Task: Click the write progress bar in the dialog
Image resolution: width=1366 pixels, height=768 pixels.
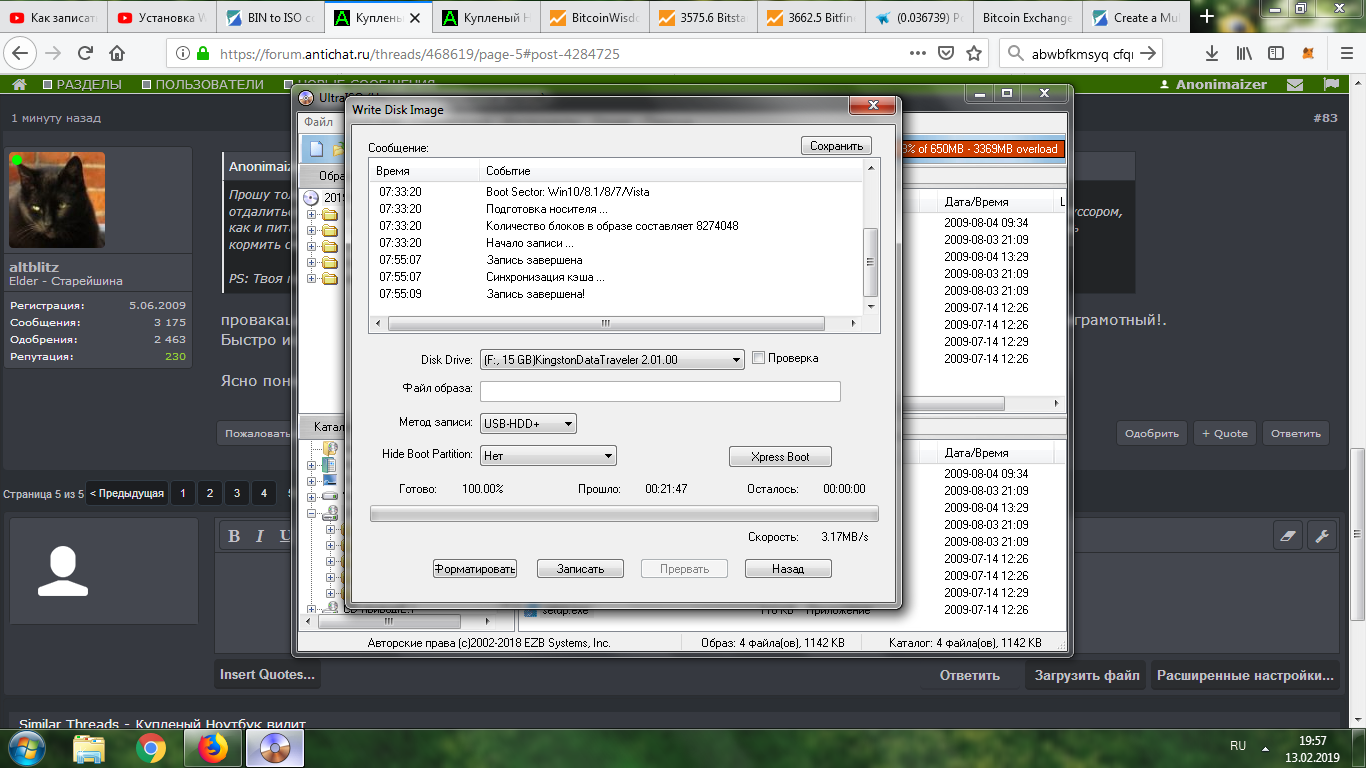Action: (x=624, y=514)
